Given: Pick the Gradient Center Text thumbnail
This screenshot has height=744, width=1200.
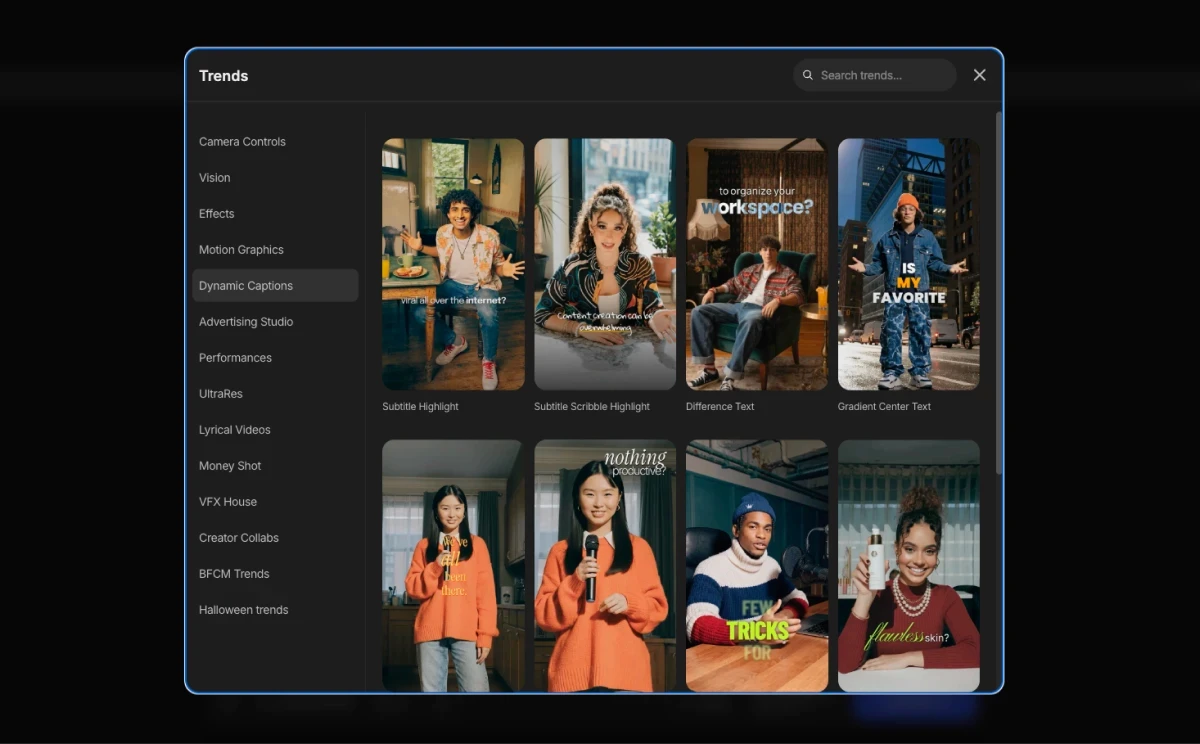Looking at the screenshot, I should [x=909, y=264].
